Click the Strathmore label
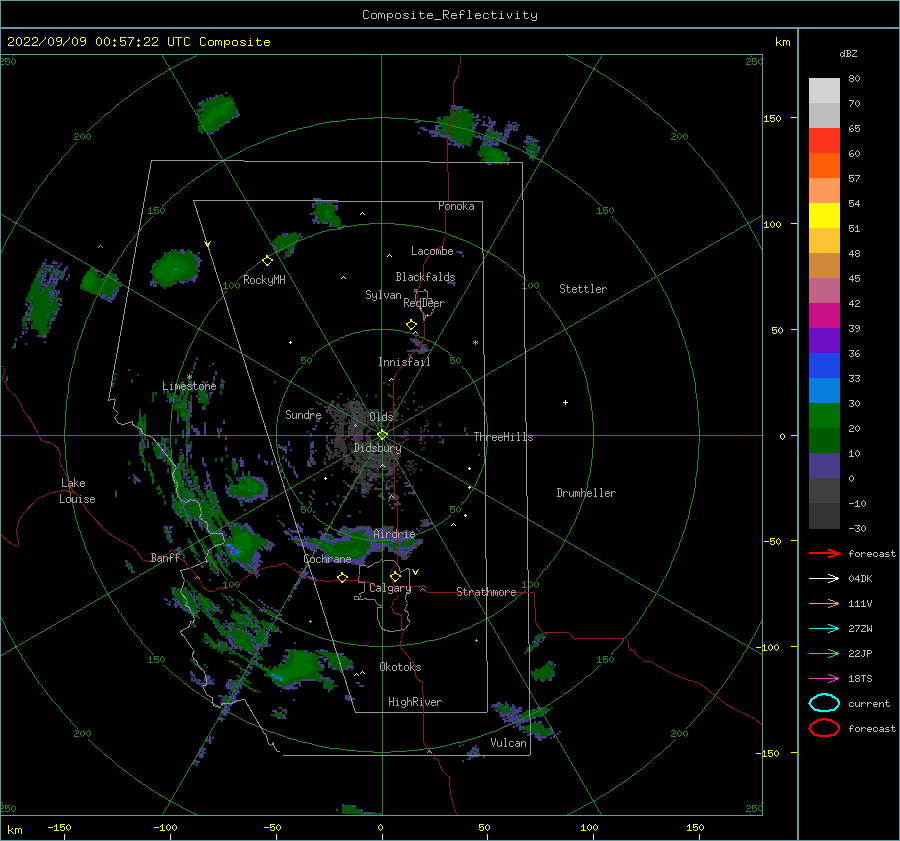Screen dimensions: 900x841 486,592
